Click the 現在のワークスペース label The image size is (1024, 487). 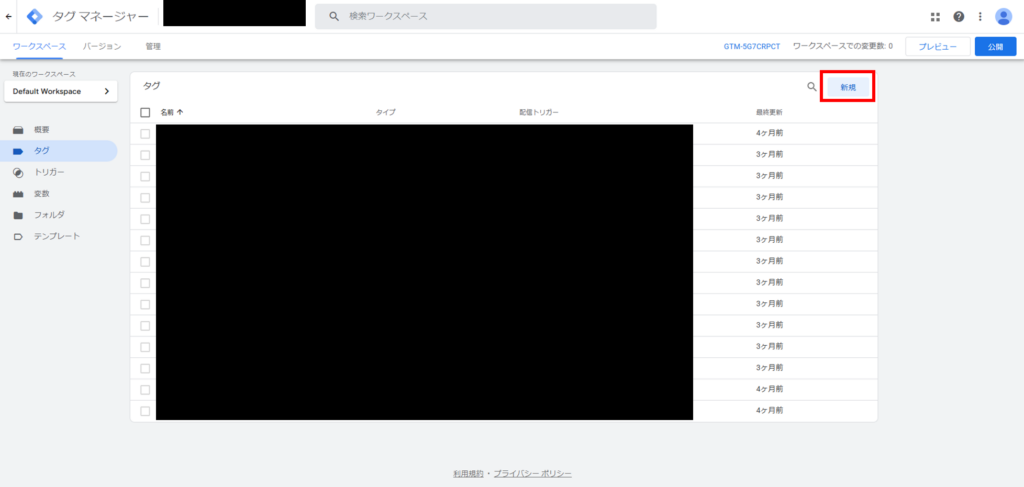point(44,74)
